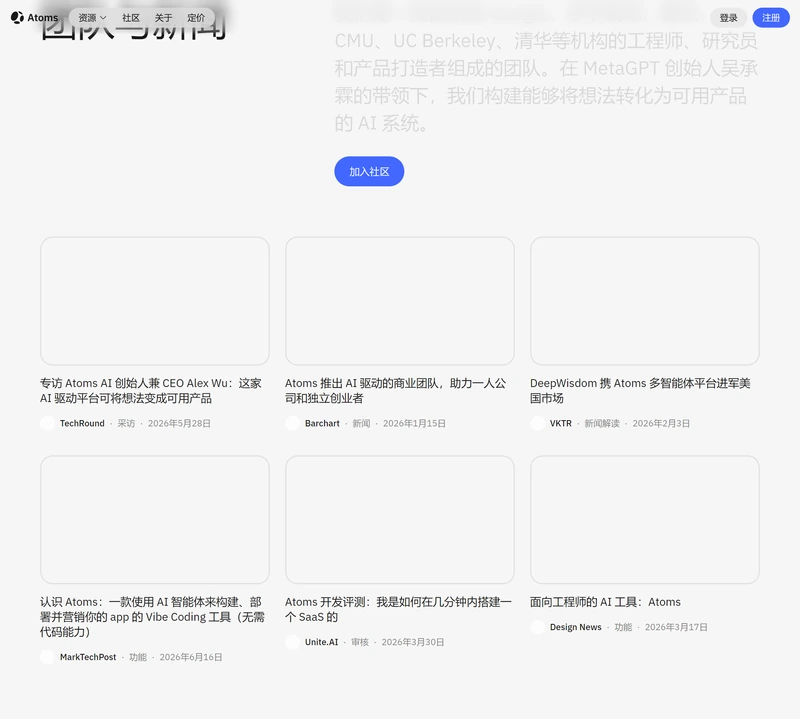
Task: Open the MarkTechPost article thumbnail
Action: (155, 519)
